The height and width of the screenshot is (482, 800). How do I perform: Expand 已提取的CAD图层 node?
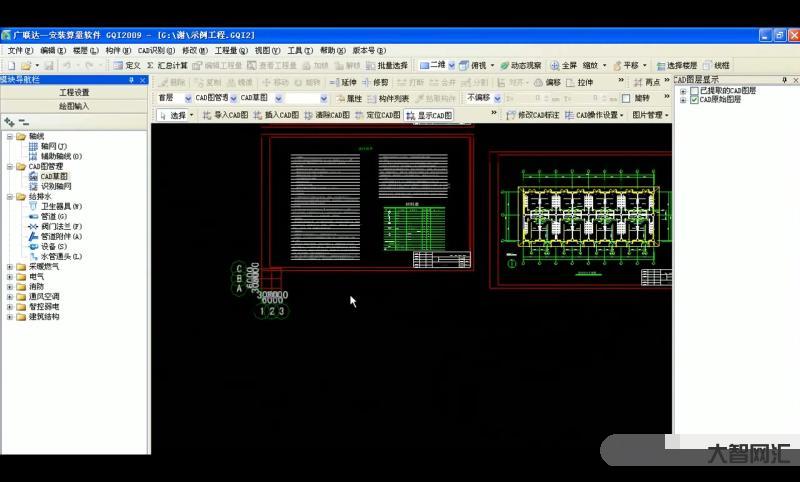683,91
